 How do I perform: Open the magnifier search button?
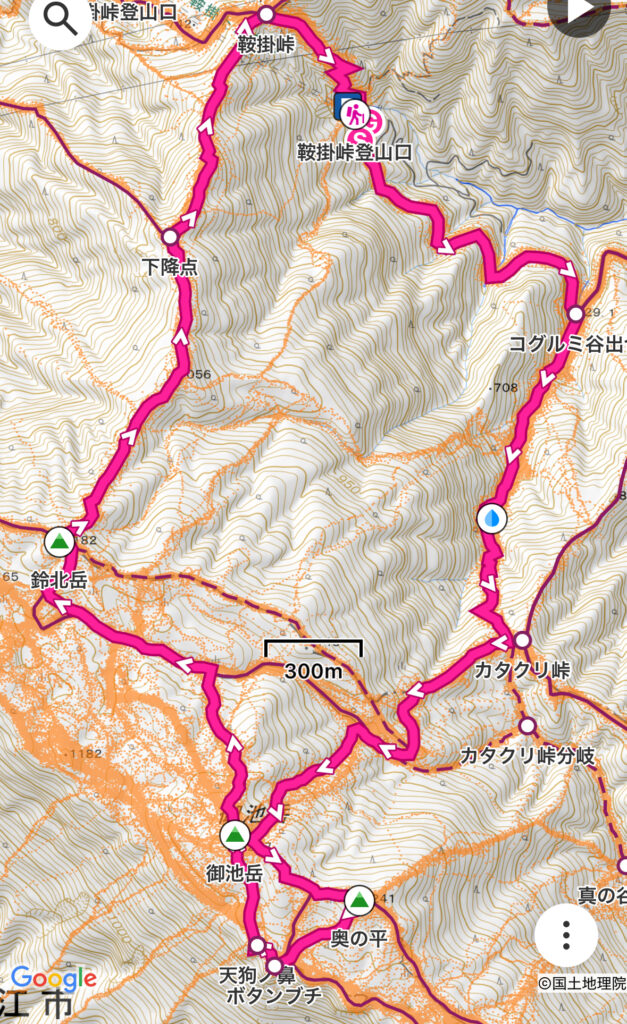point(60,20)
